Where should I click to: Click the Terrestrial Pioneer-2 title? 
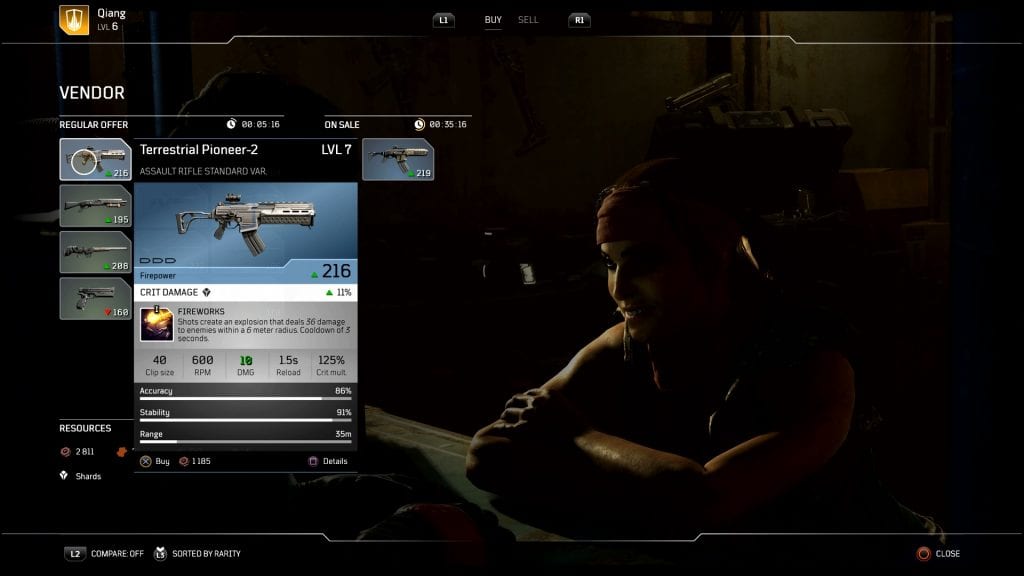point(199,150)
